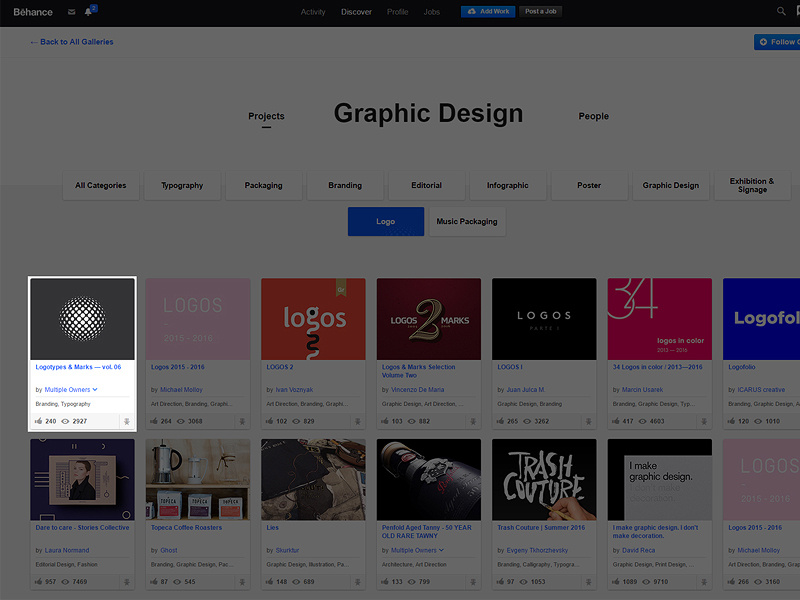Switch to the People tab

(x=593, y=116)
